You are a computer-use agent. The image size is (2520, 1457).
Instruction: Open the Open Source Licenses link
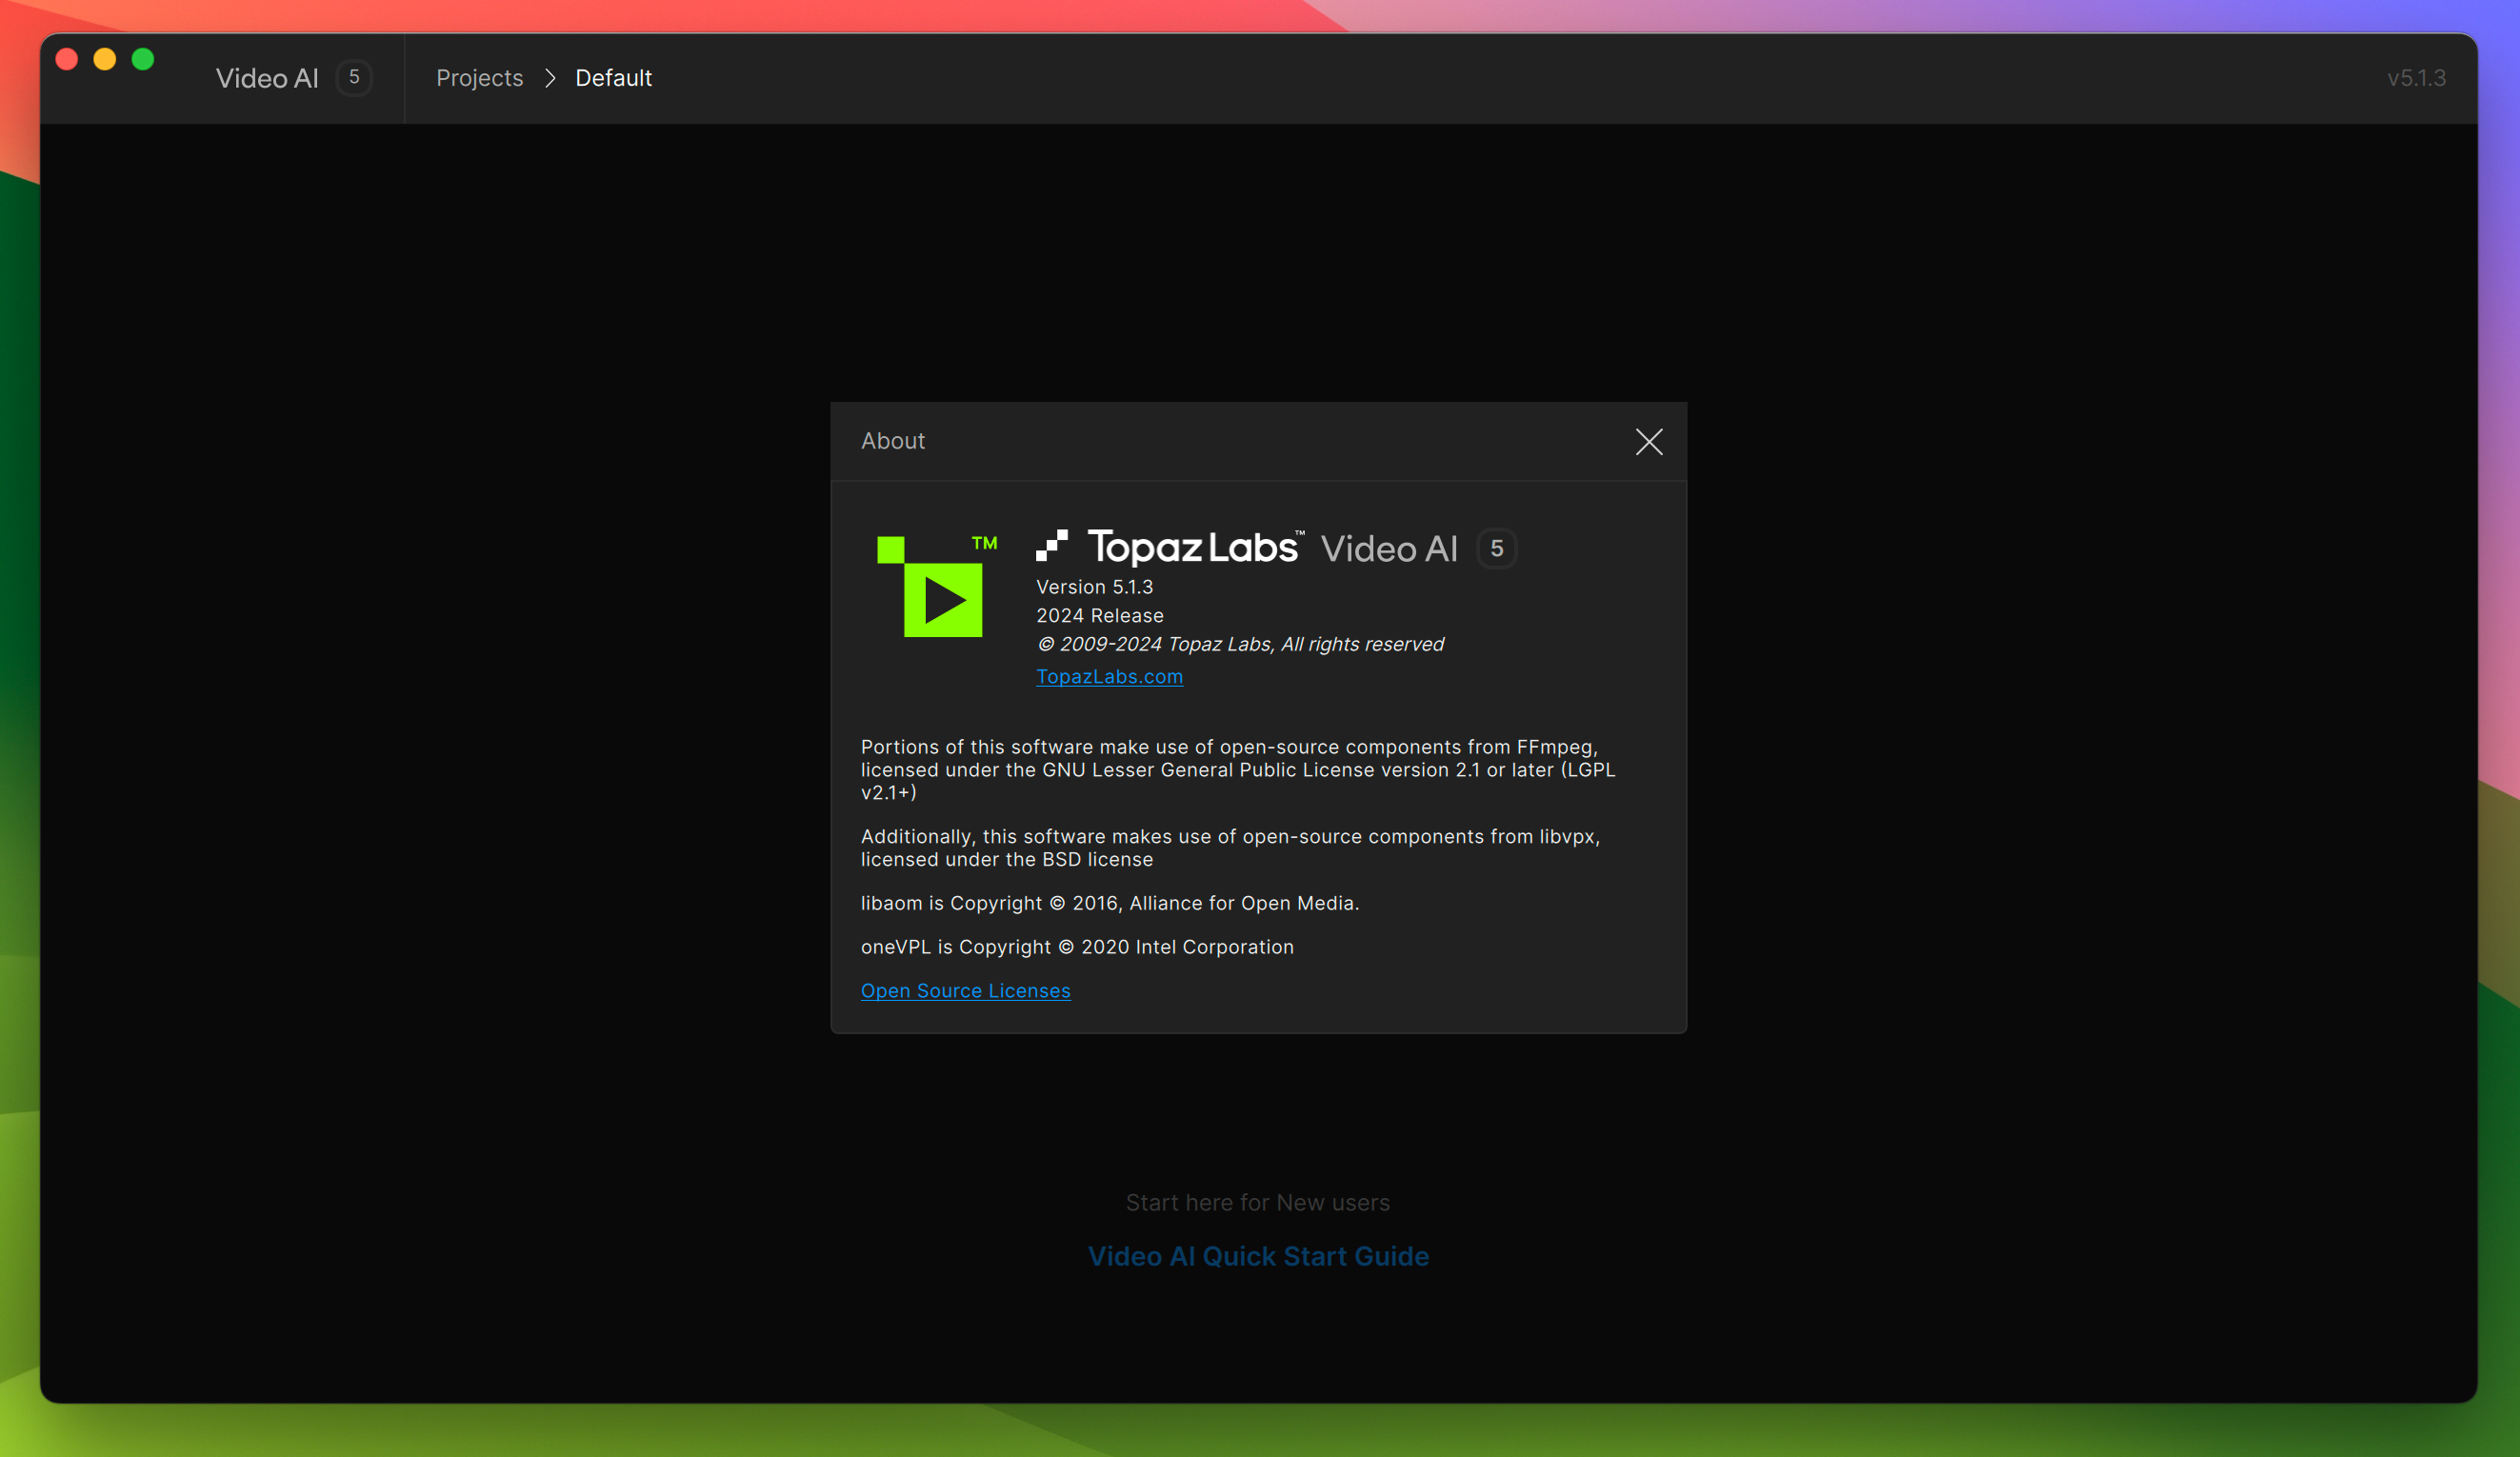965,990
